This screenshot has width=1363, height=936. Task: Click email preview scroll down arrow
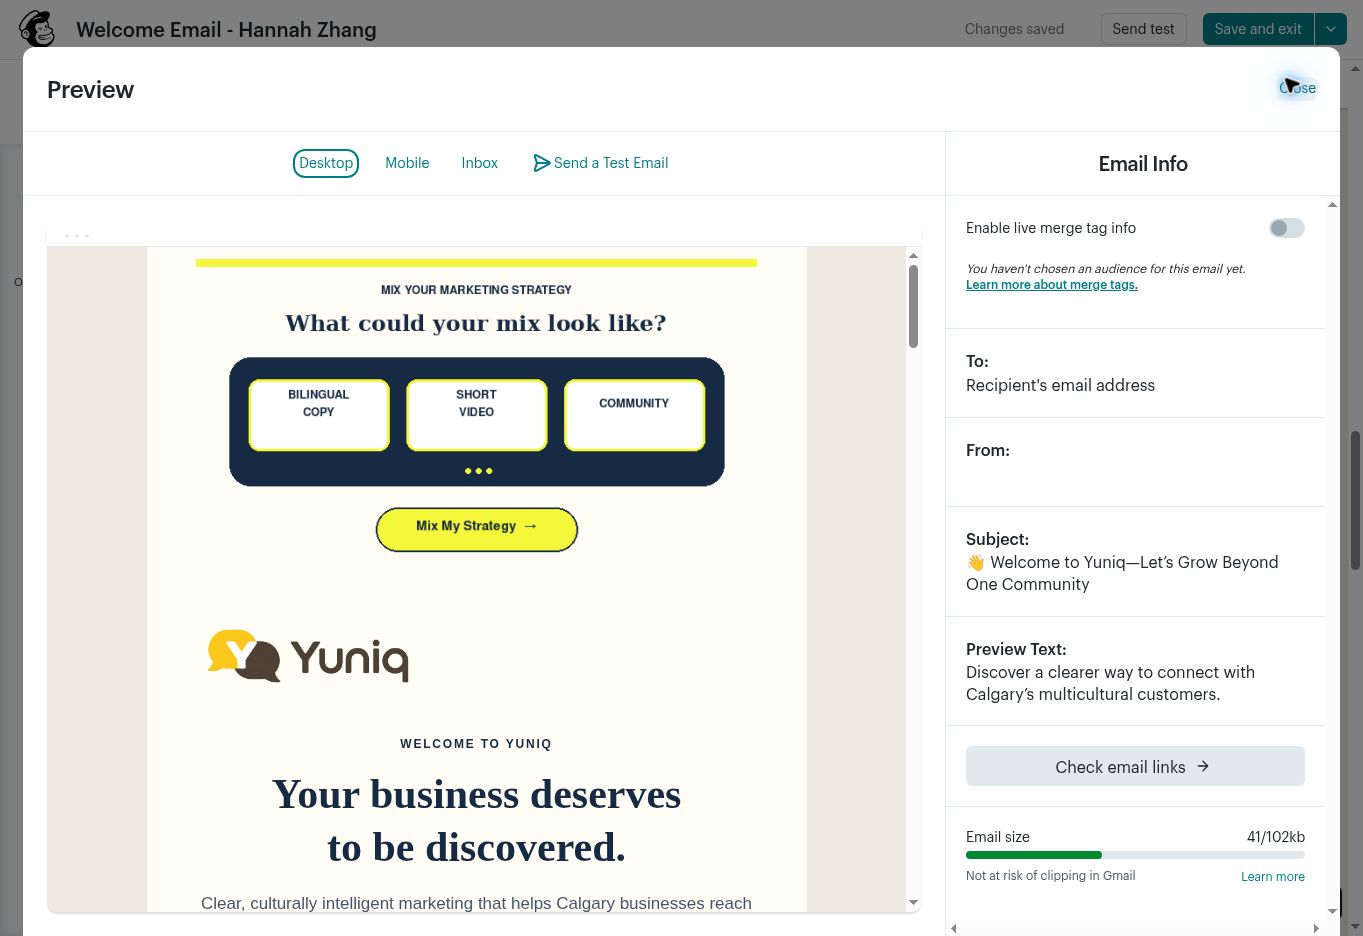click(x=913, y=903)
